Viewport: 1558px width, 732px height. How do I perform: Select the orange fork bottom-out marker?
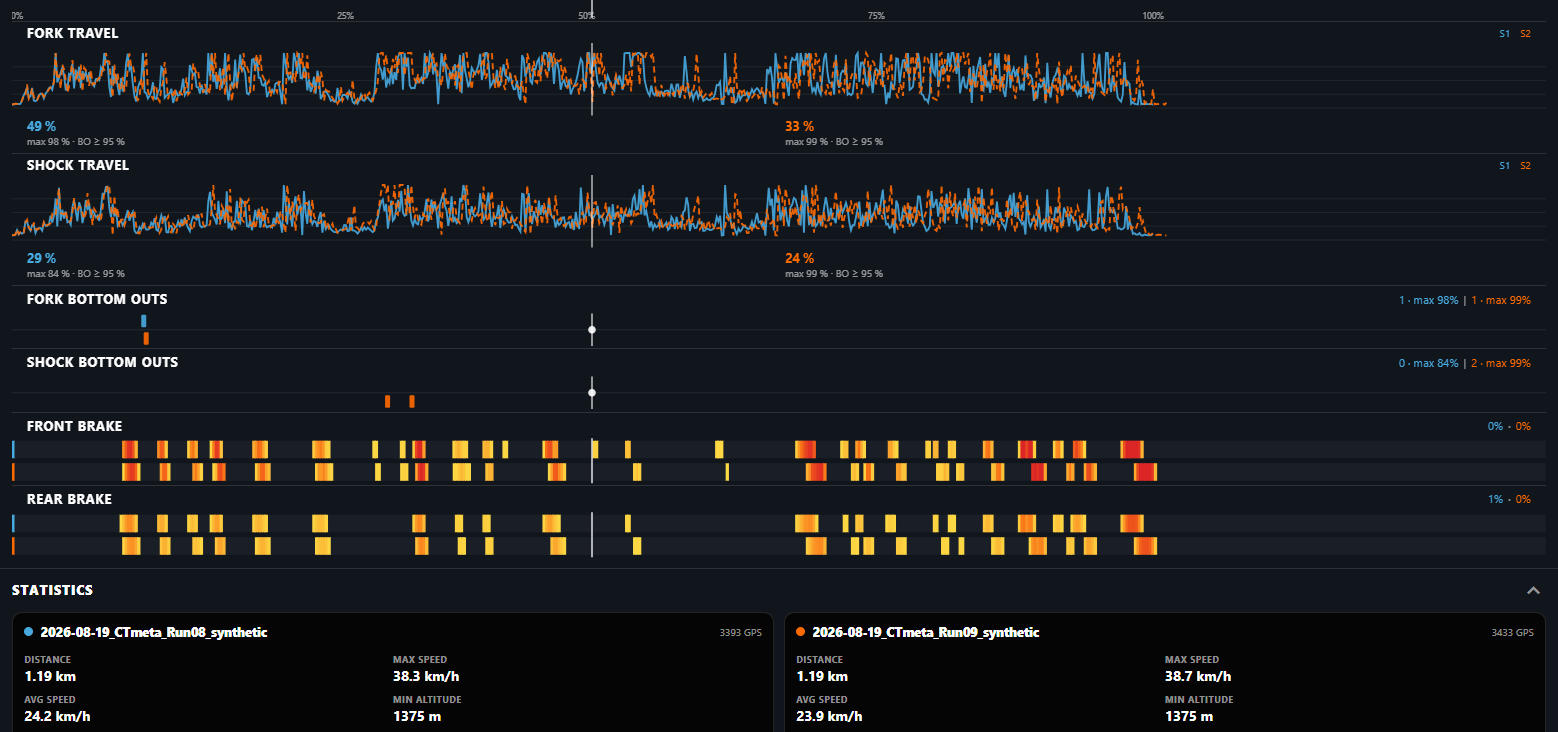click(x=146, y=338)
